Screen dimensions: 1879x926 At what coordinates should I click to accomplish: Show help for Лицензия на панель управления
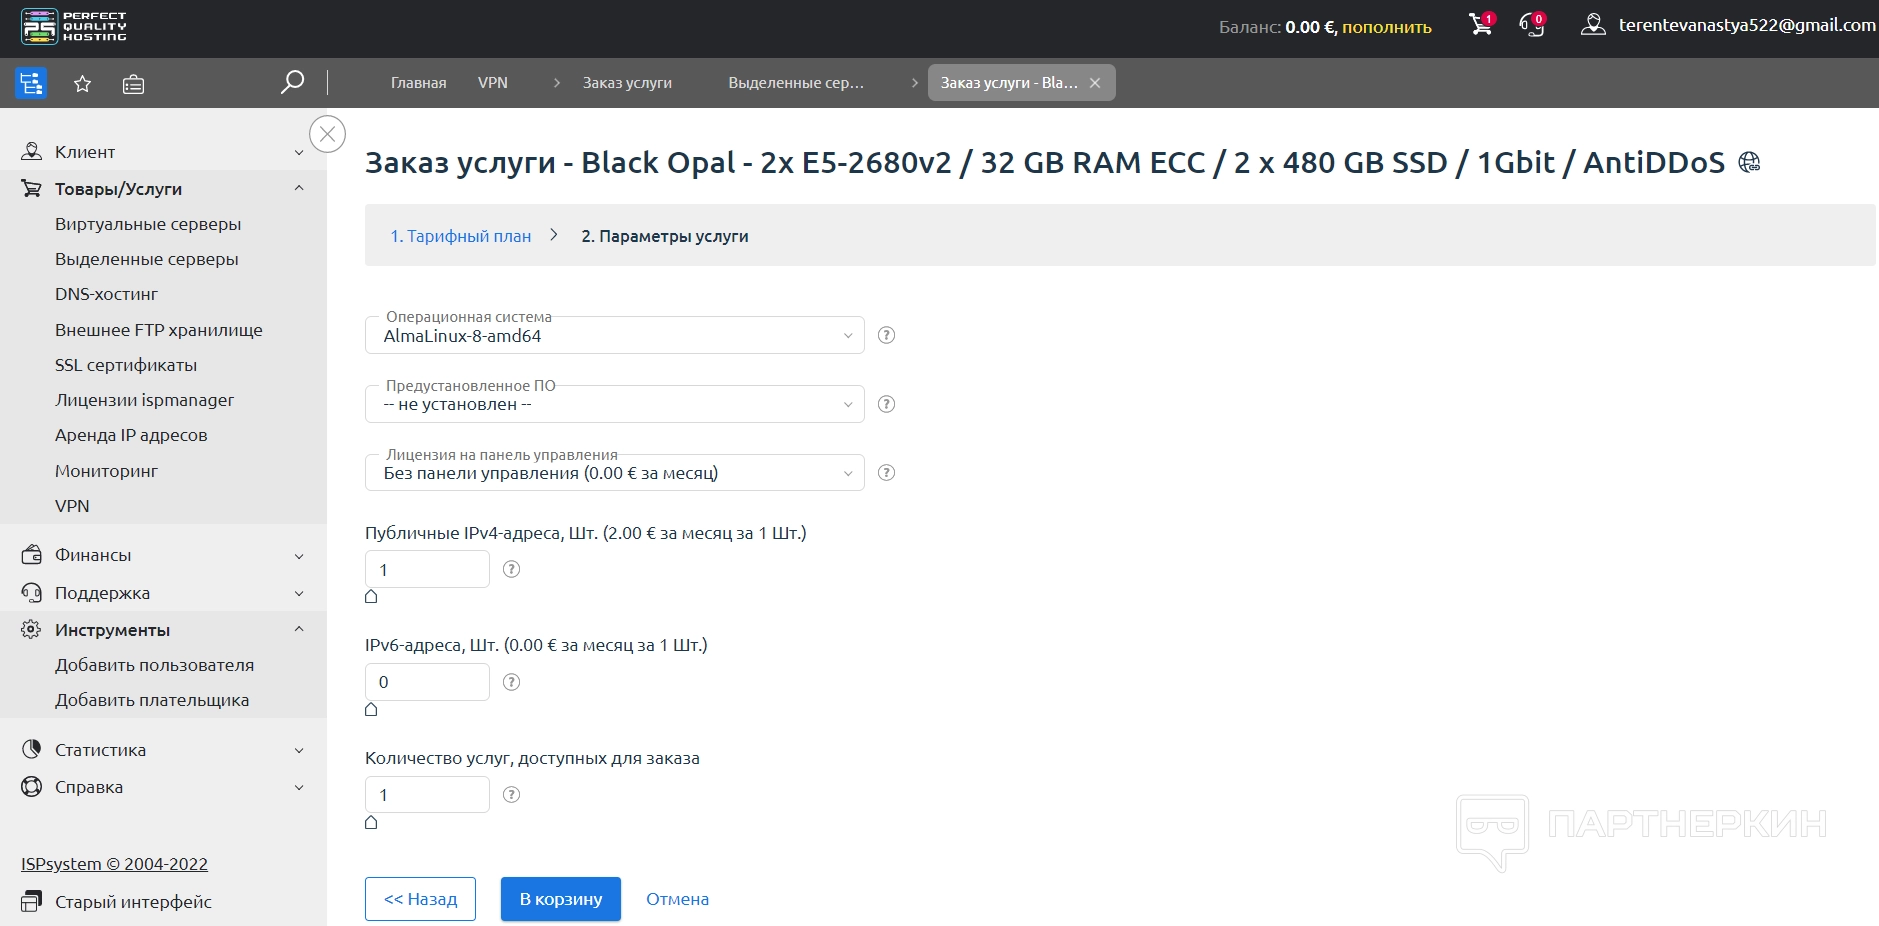[886, 473]
